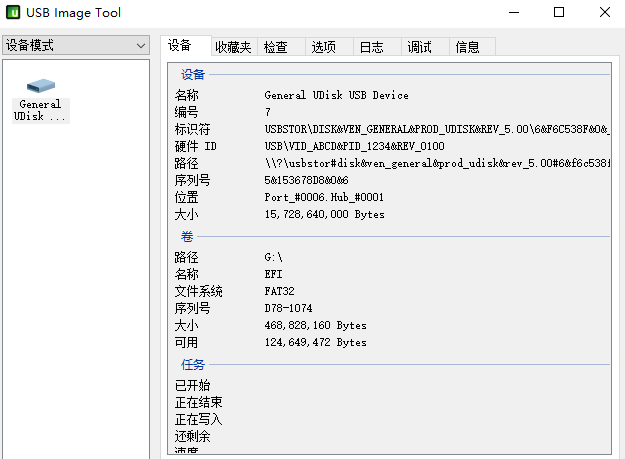Viewport: 625px width, 459px height.
Task: Switch to the 设备 tab
Action: click(x=180, y=46)
